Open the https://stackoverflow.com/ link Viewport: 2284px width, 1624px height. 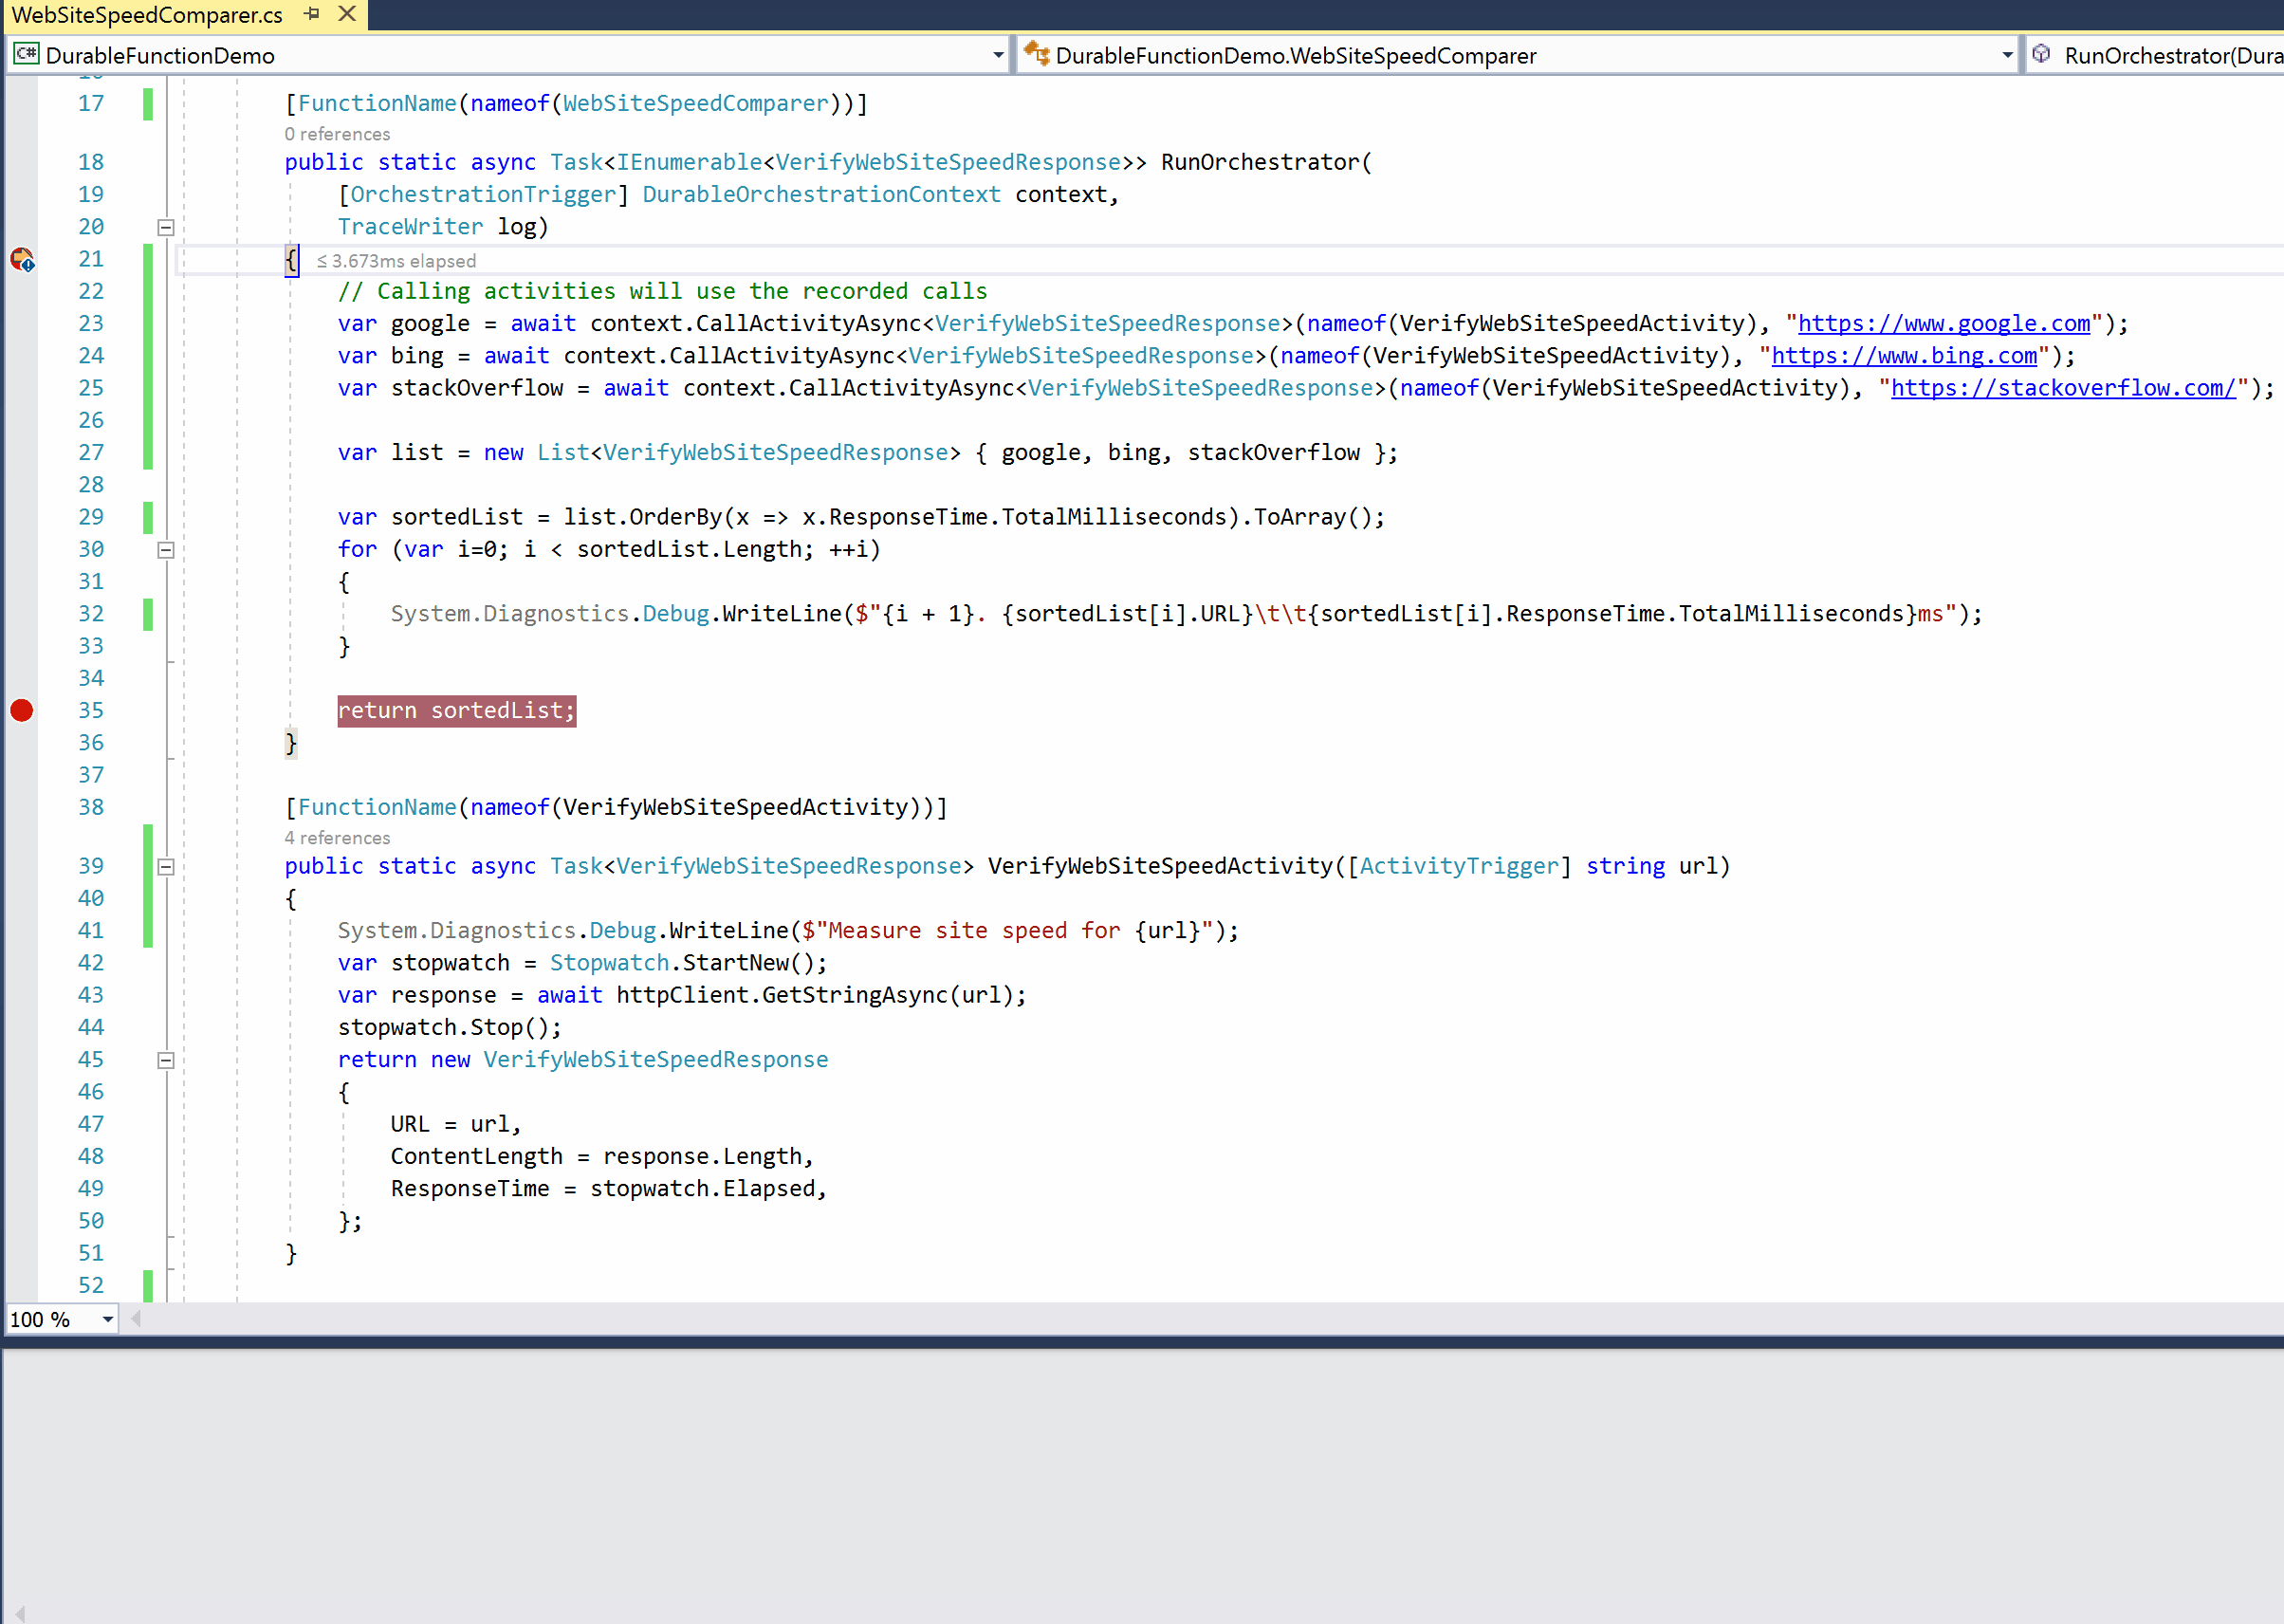(x=2062, y=388)
